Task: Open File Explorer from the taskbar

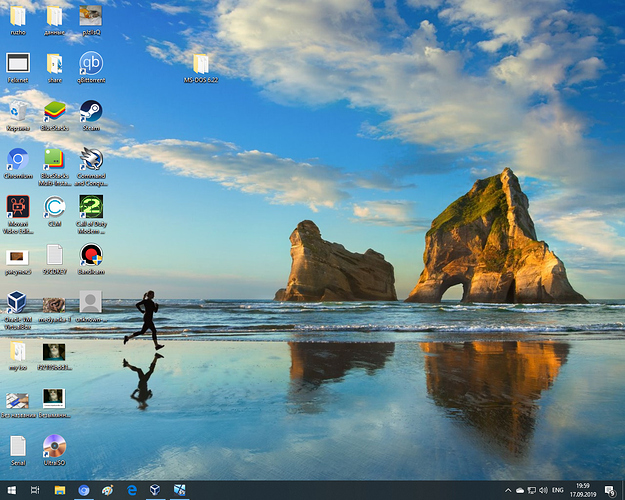Action: (60, 490)
